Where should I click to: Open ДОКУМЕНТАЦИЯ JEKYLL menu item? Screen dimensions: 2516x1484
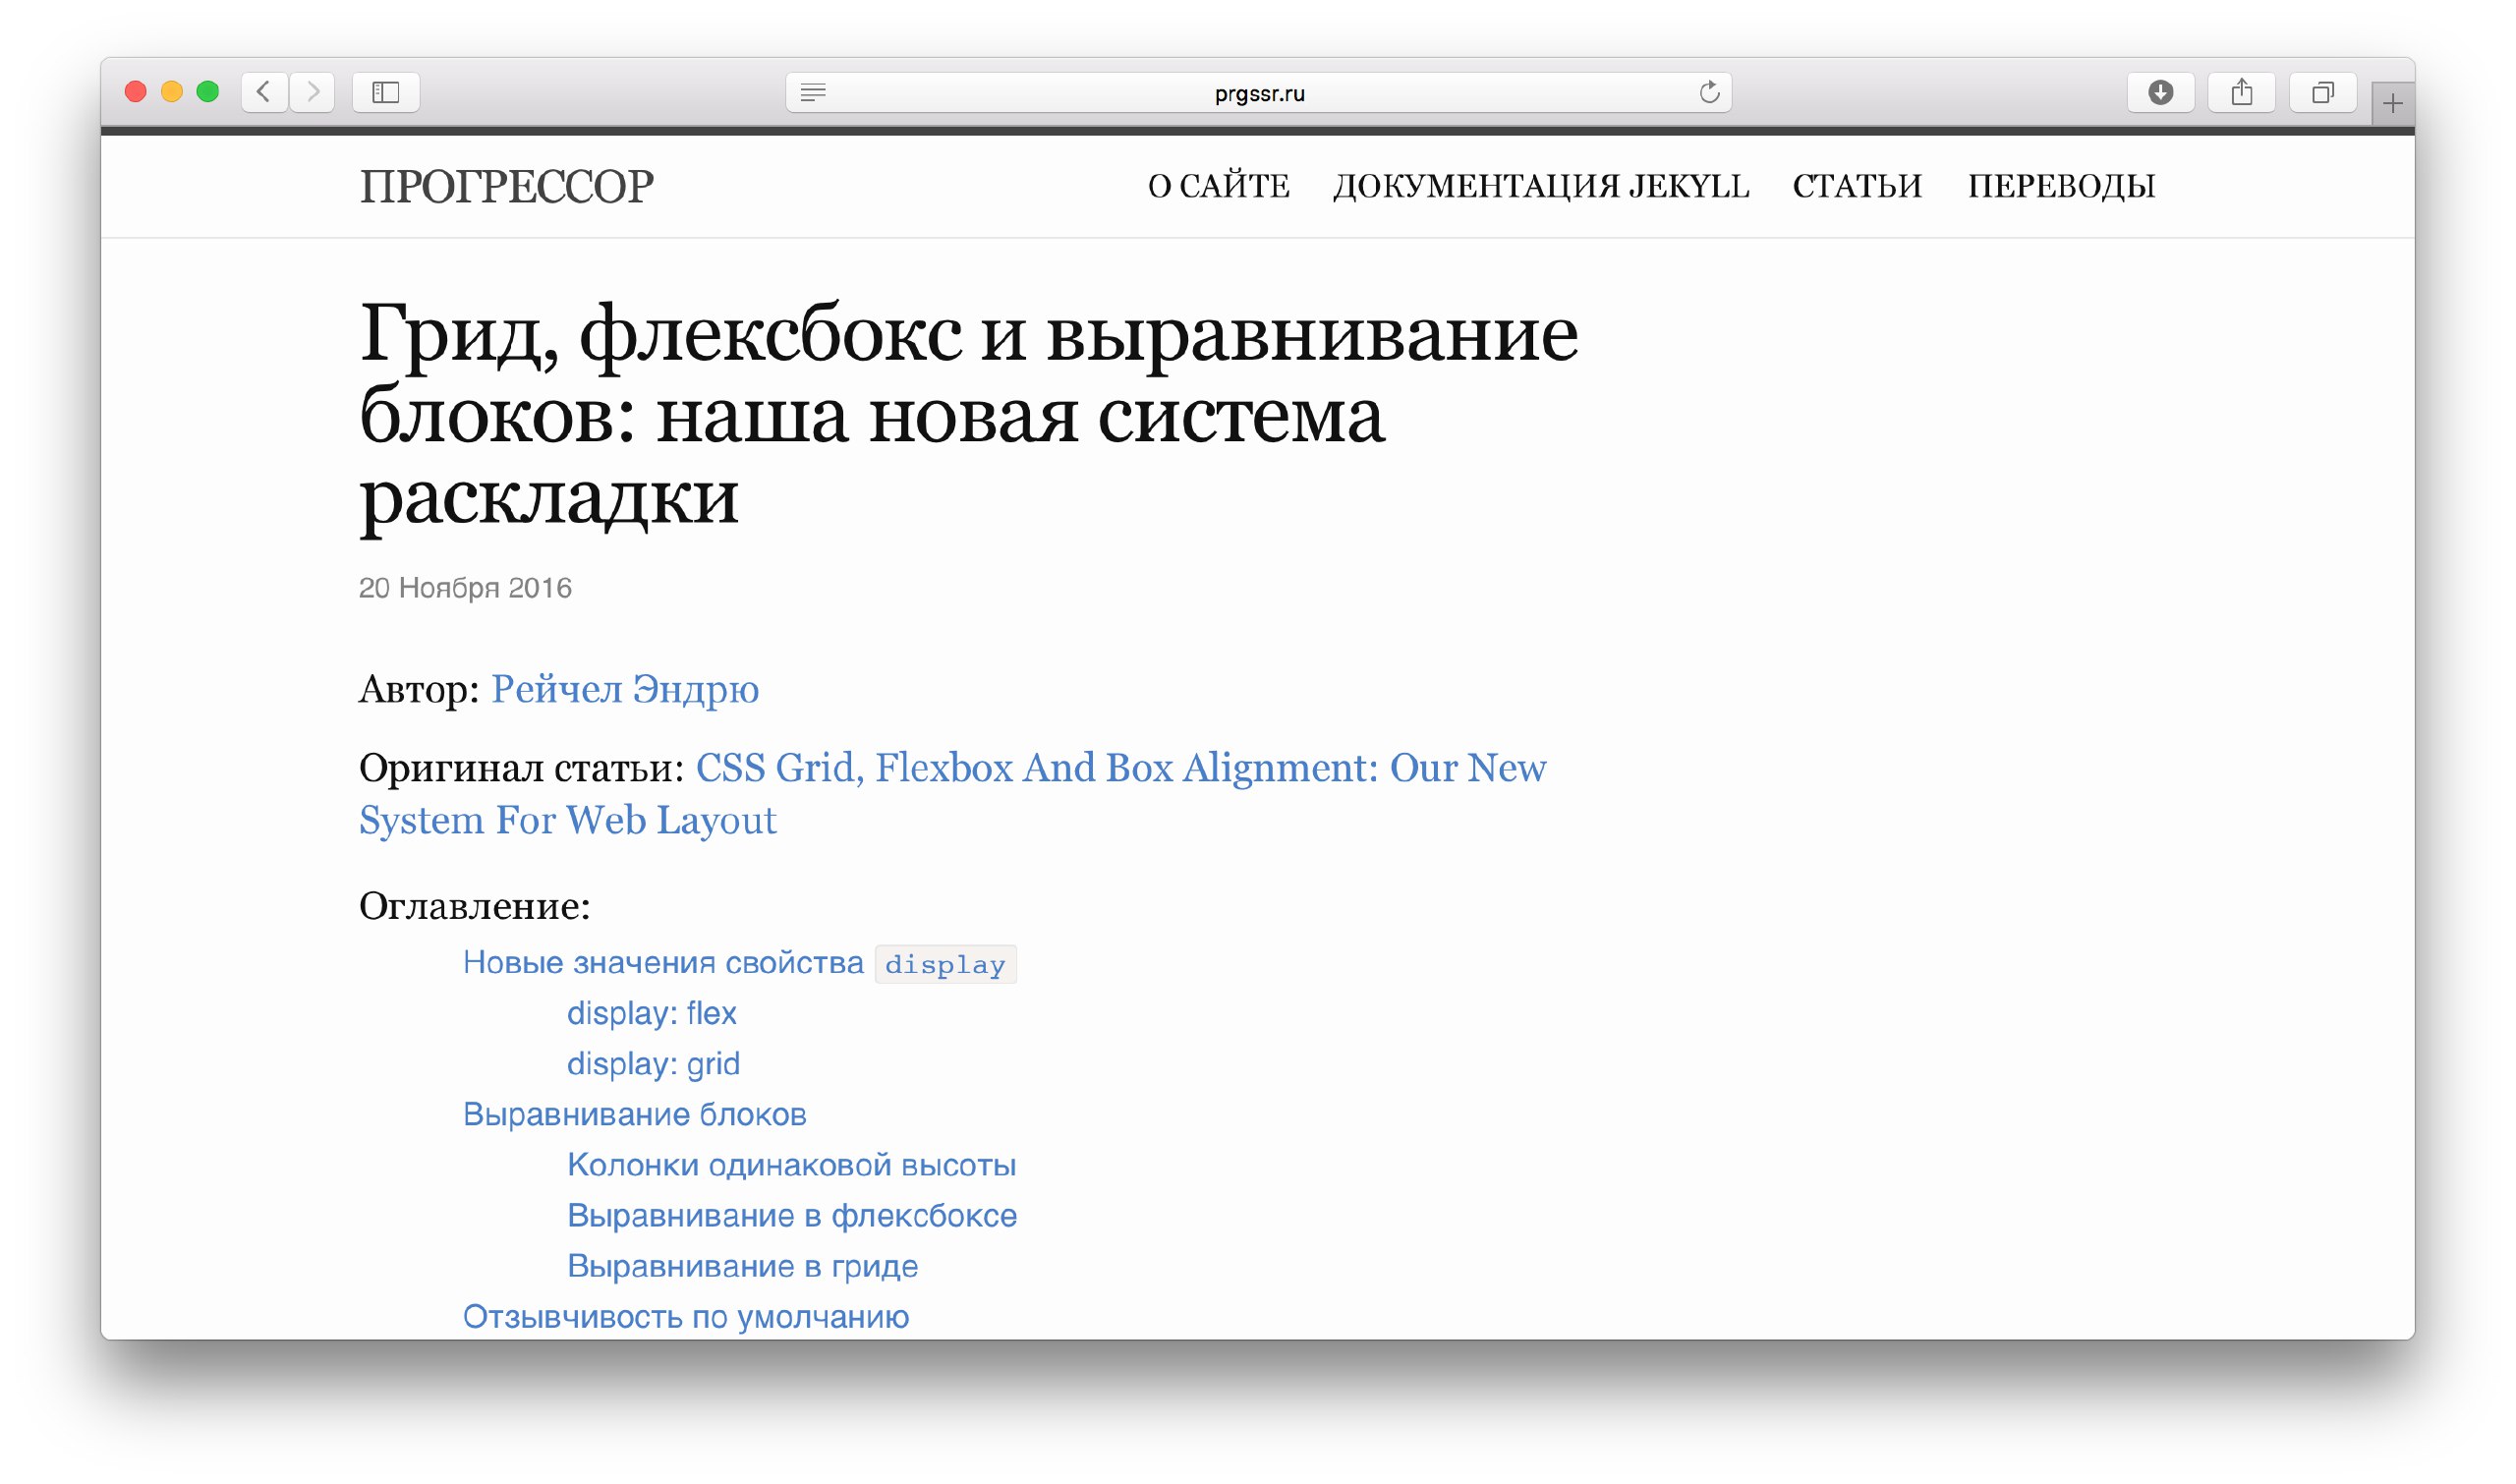pyautogui.click(x=1541, y=186)
